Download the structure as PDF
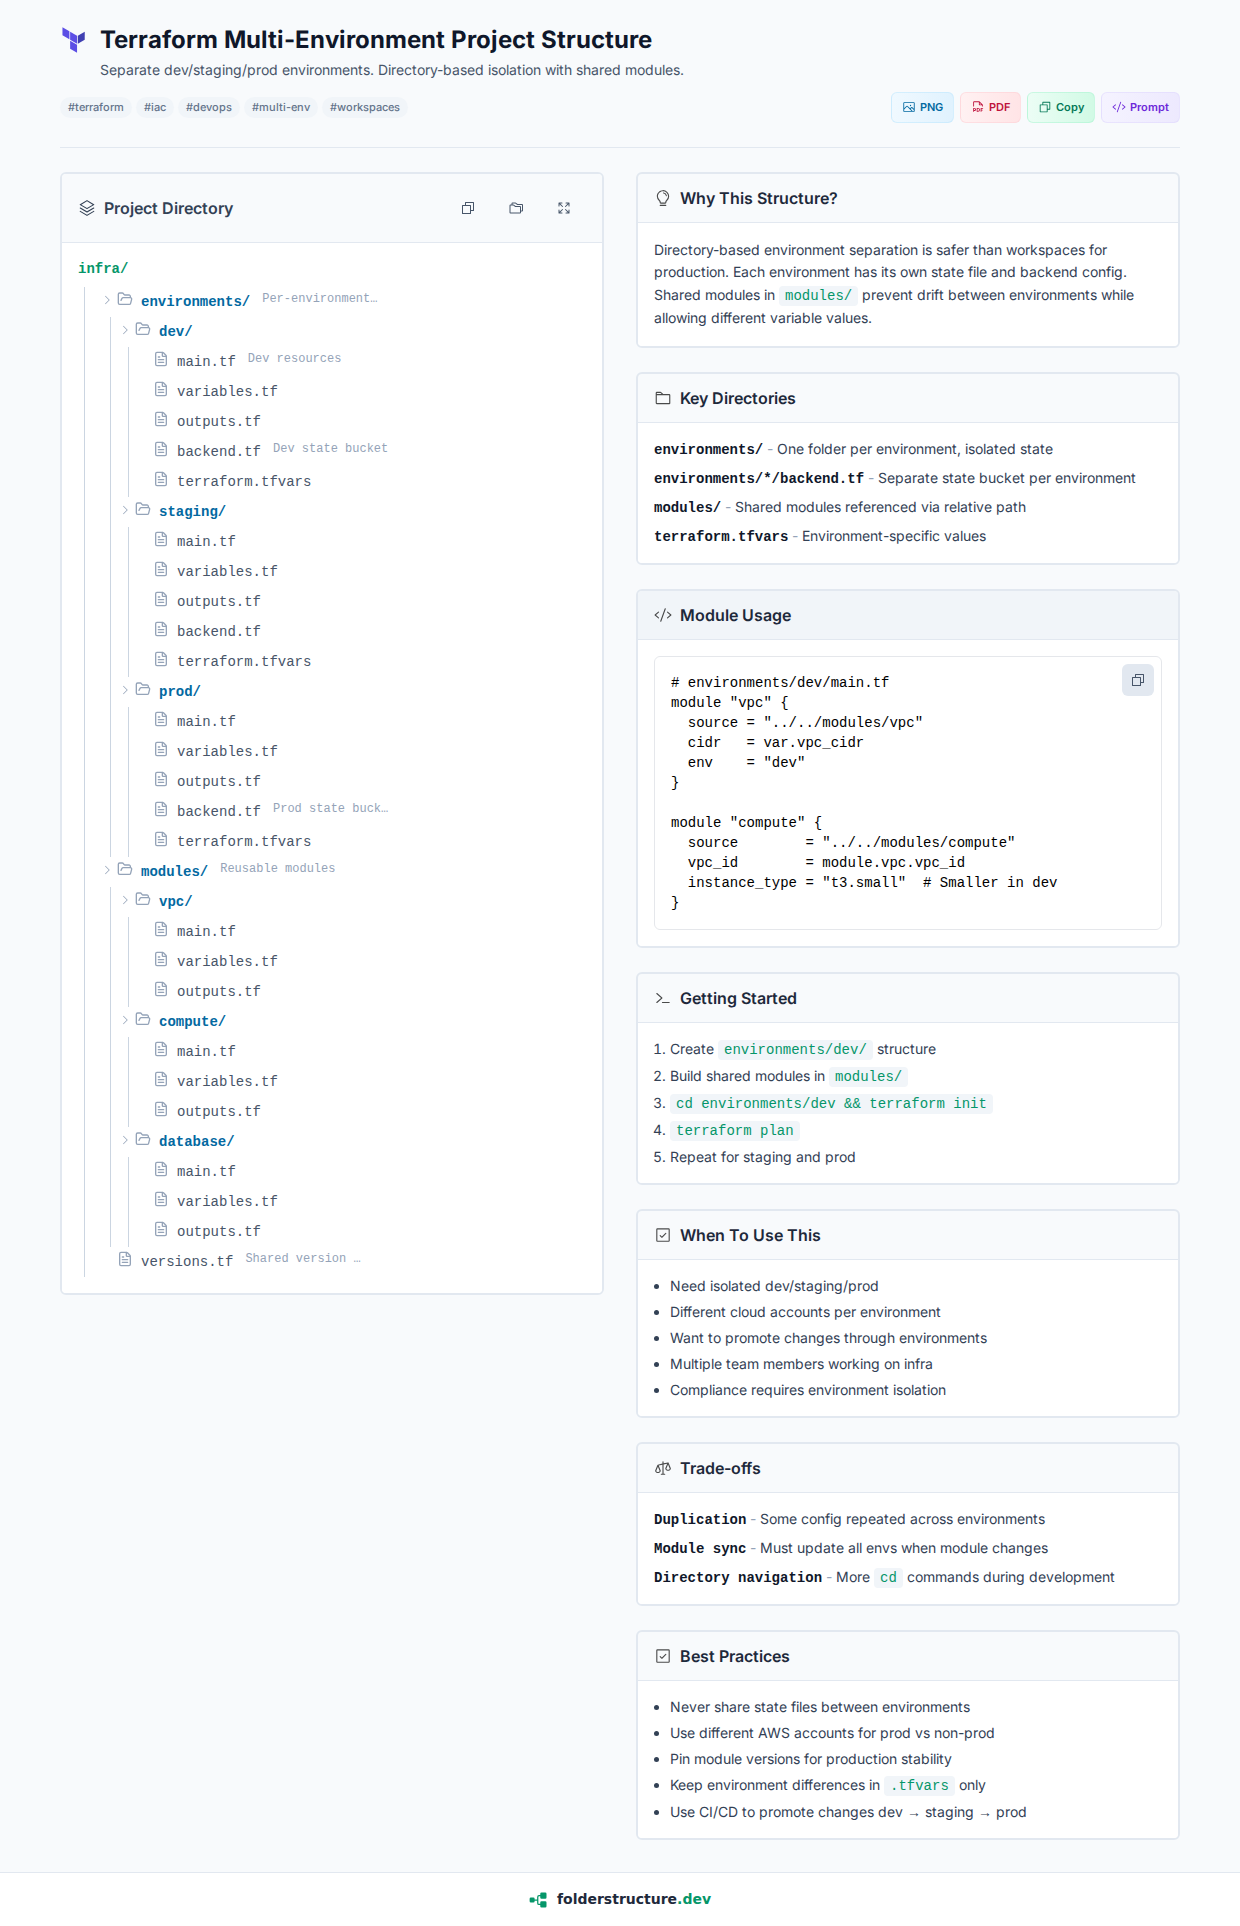Viewport: 1240px width, 1926px height. click(990, 107)
